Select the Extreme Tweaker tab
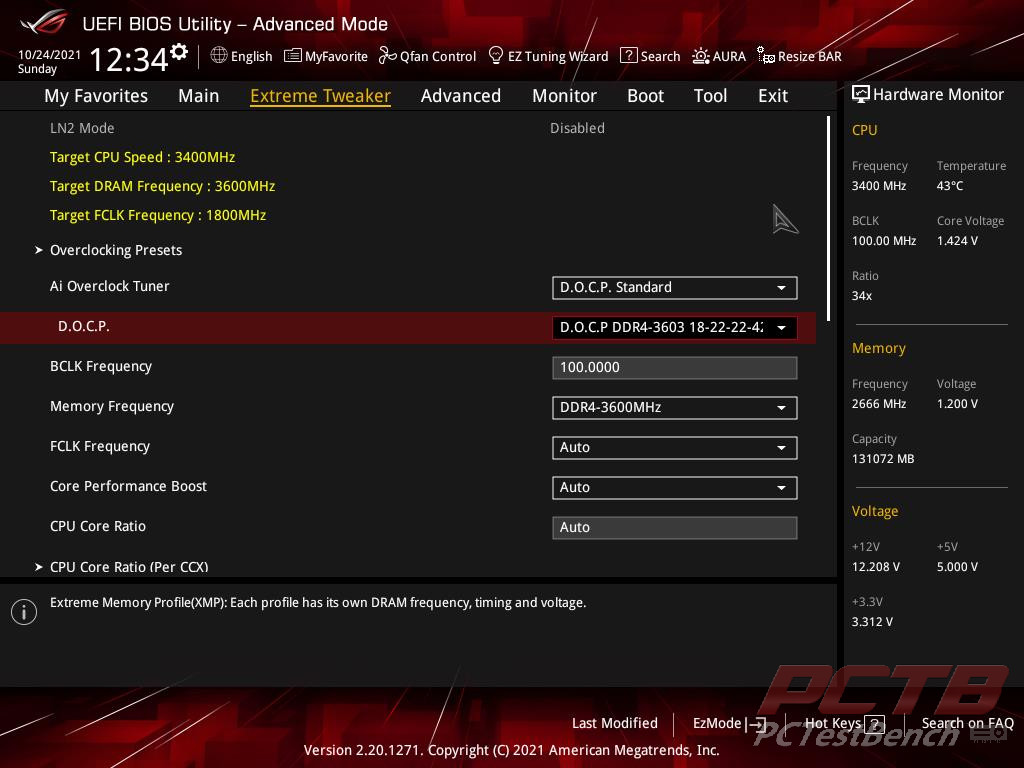Image resolution: width=1024 pixels, height=768 pixels. [321, 96]
